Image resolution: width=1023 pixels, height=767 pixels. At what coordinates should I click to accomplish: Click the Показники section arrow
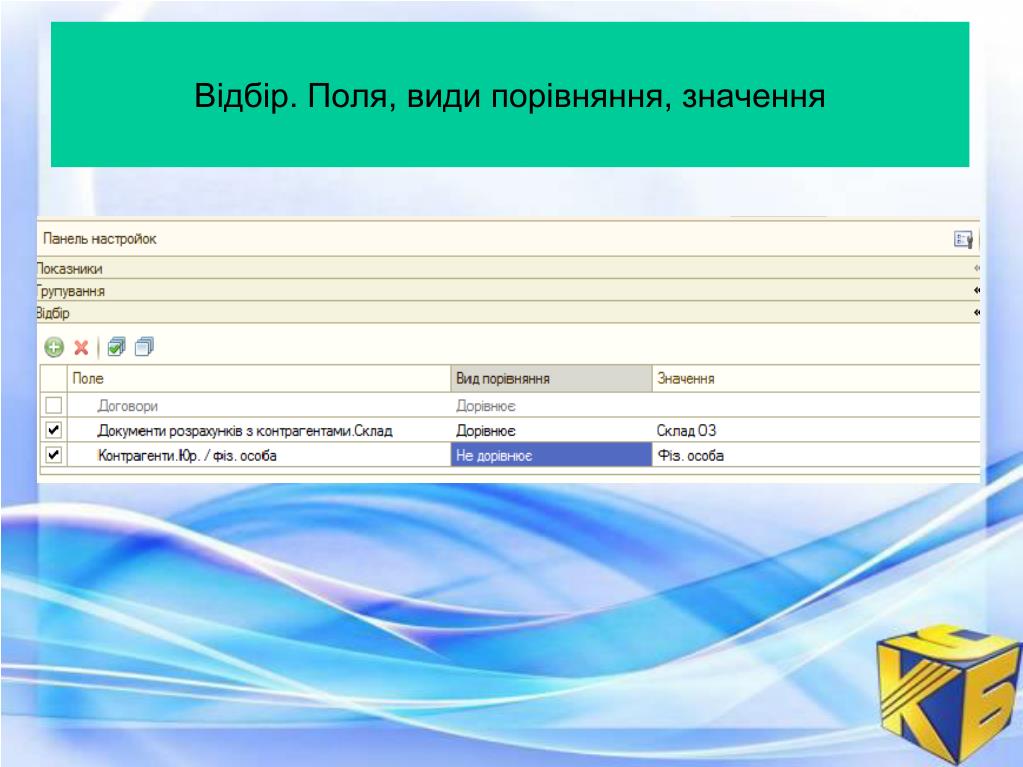point(977,268)
